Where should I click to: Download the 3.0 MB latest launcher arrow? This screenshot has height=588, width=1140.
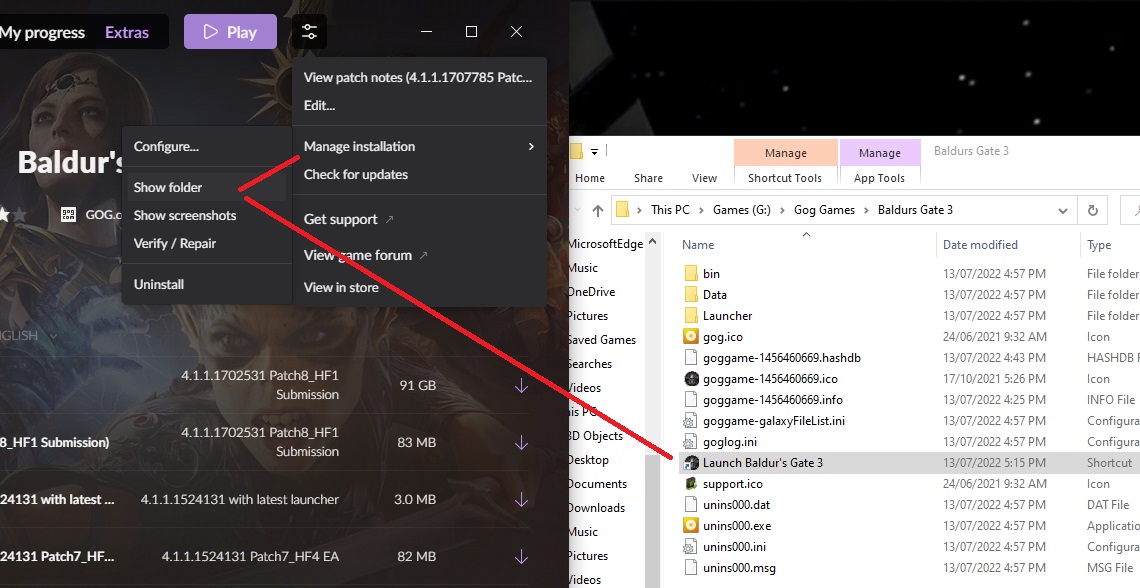tap(521, 499)
